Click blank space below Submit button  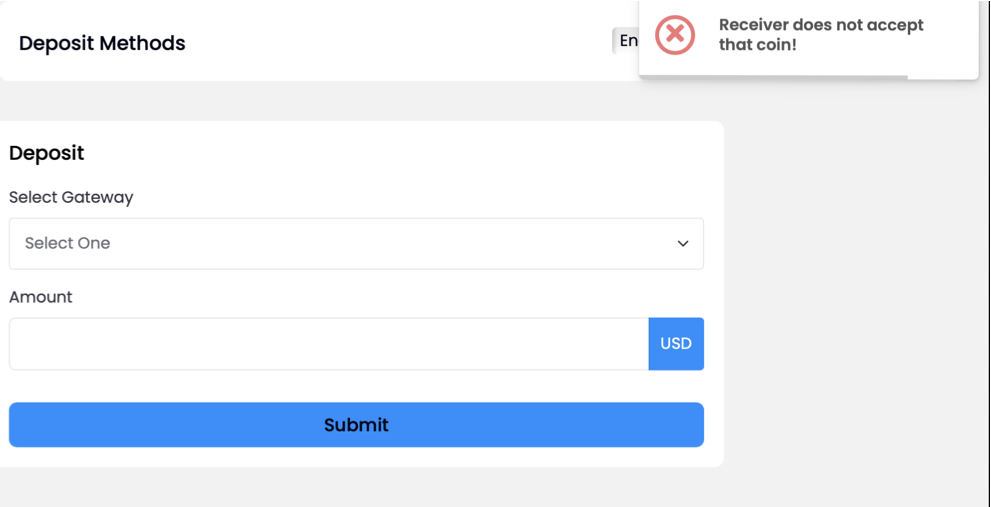[x=356, y=457]
